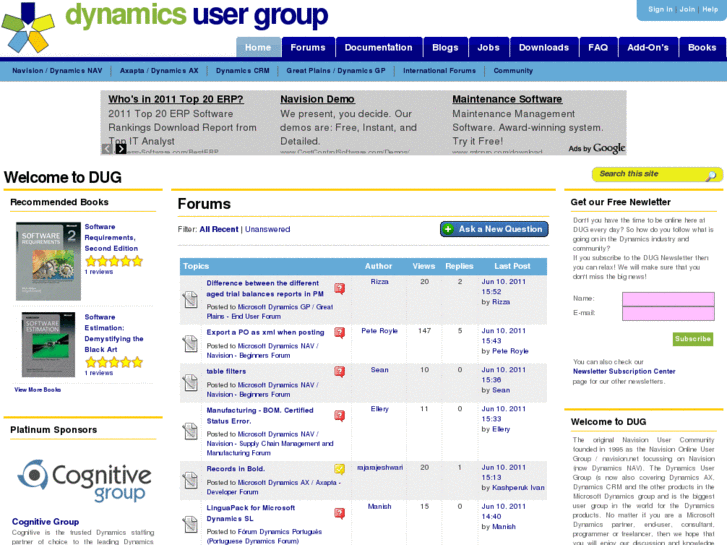Click the ad carousel next arrow
The width and height of the screenshot is (727, 545).
click(x=121, y=148)
